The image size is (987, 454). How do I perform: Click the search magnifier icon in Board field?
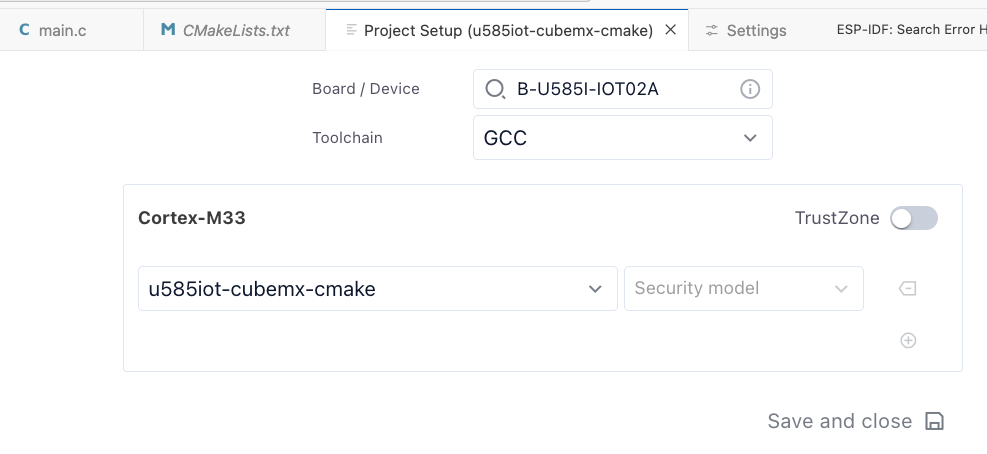[495, 89]
